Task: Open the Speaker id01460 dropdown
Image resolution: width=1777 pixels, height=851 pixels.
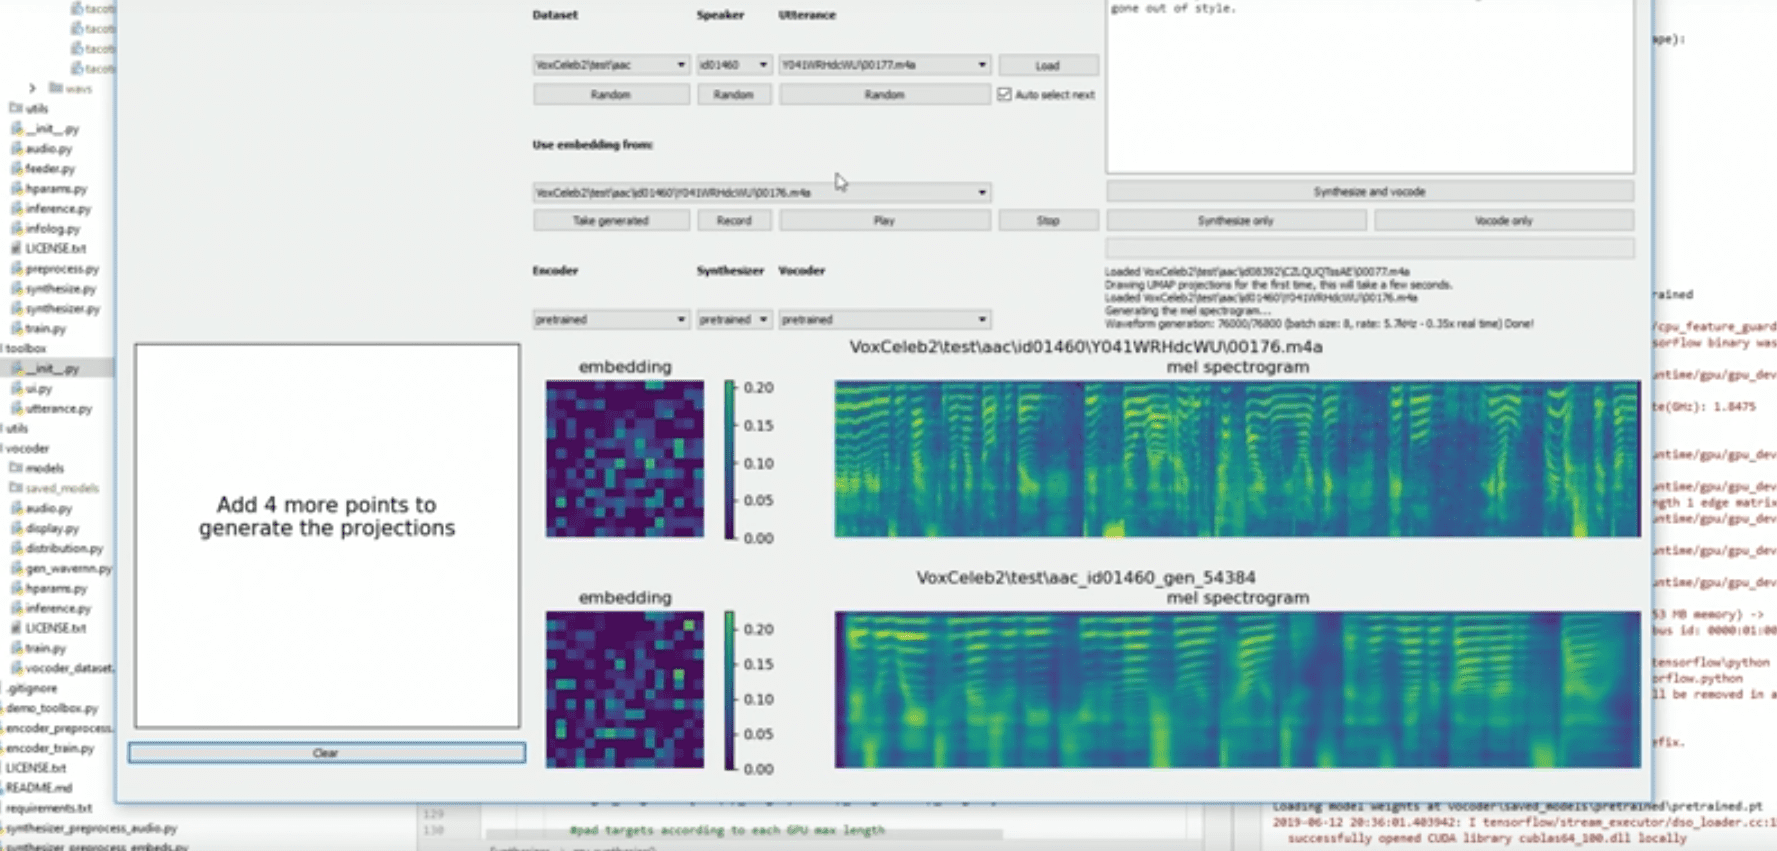Action: pyautogui.click(x=733, y=65)
